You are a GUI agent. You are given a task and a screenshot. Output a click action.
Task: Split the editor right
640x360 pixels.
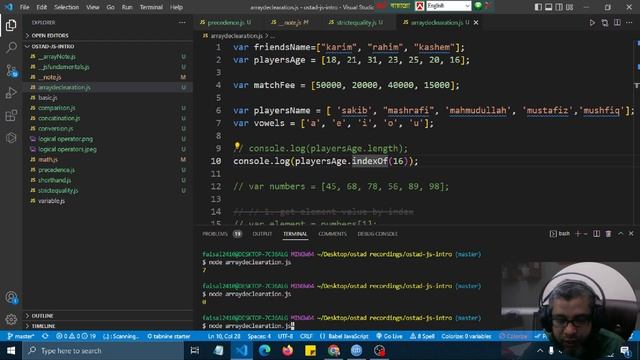click(617, 23)
